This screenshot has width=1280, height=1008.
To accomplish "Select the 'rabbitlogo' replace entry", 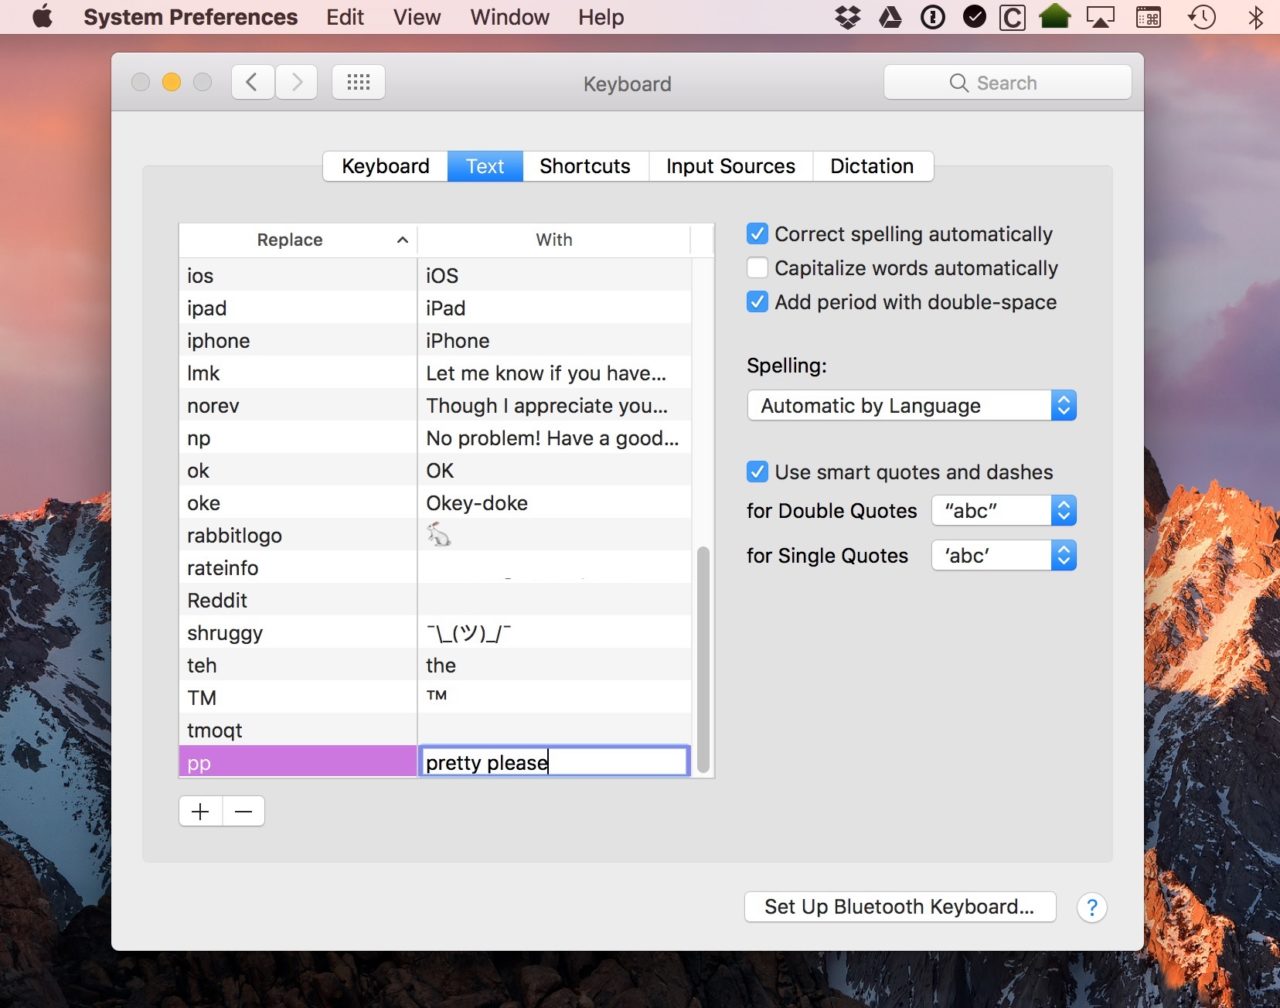I will pyautogui.click(x=234, y=536).
